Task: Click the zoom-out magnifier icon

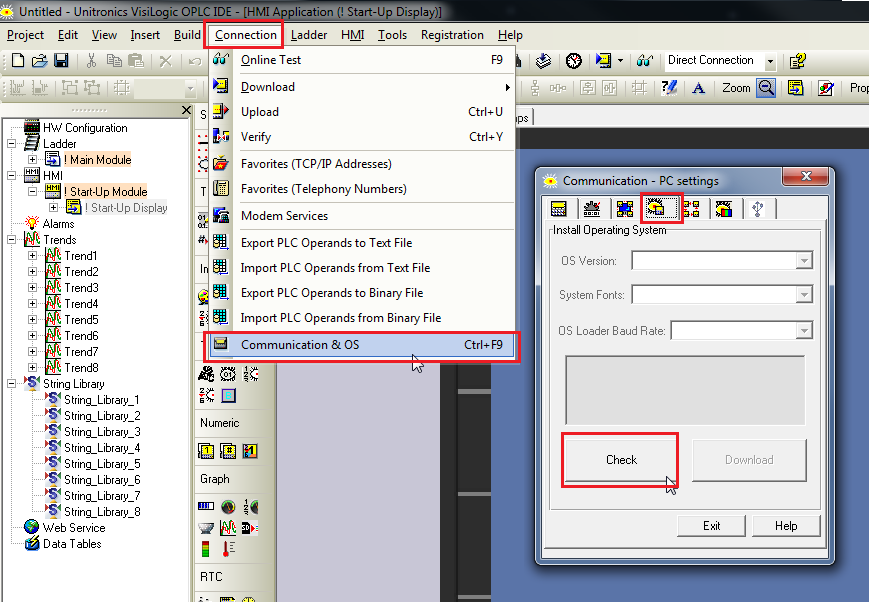Action: [x=766, y=88]
